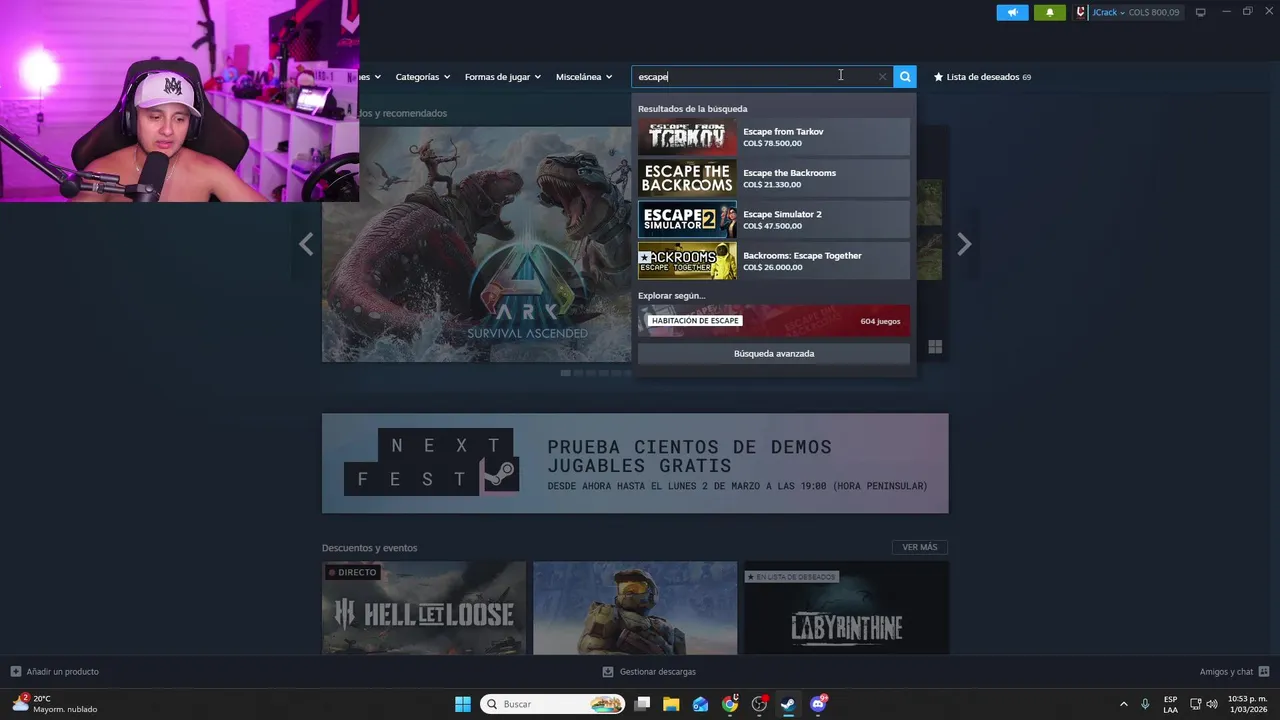Open Lista de deseados wishlist
Screen dimensions: 1280x720
click(x=982, y=77)
